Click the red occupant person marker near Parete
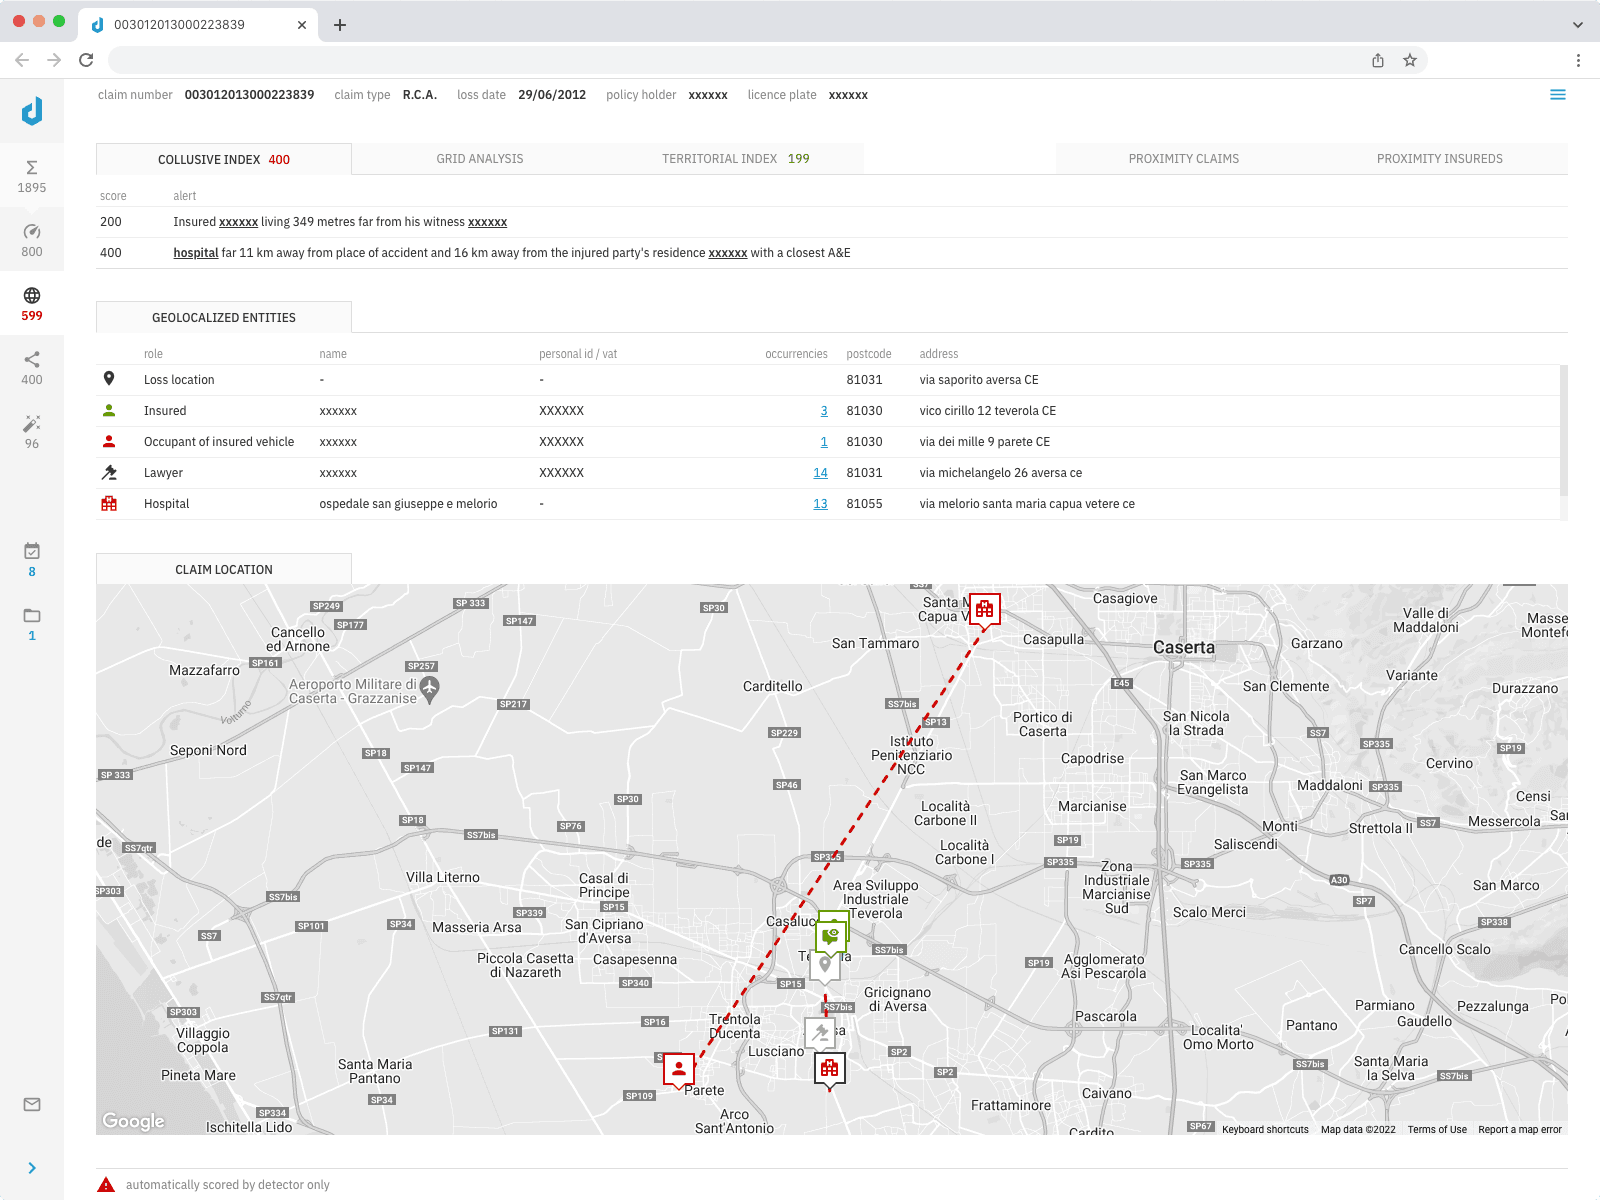1600x1200 pixels. pos(679,1069)
